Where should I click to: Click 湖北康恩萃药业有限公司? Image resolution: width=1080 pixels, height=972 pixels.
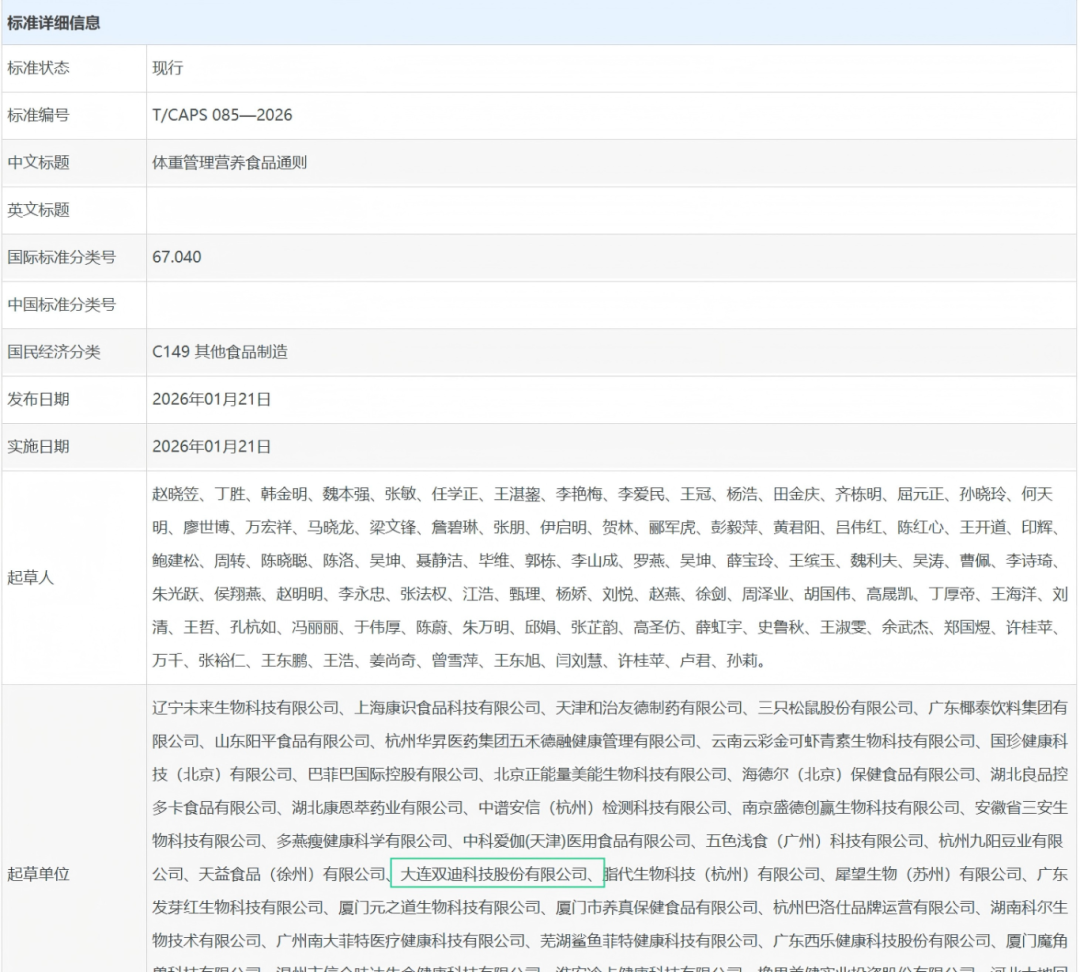point(377,807)
